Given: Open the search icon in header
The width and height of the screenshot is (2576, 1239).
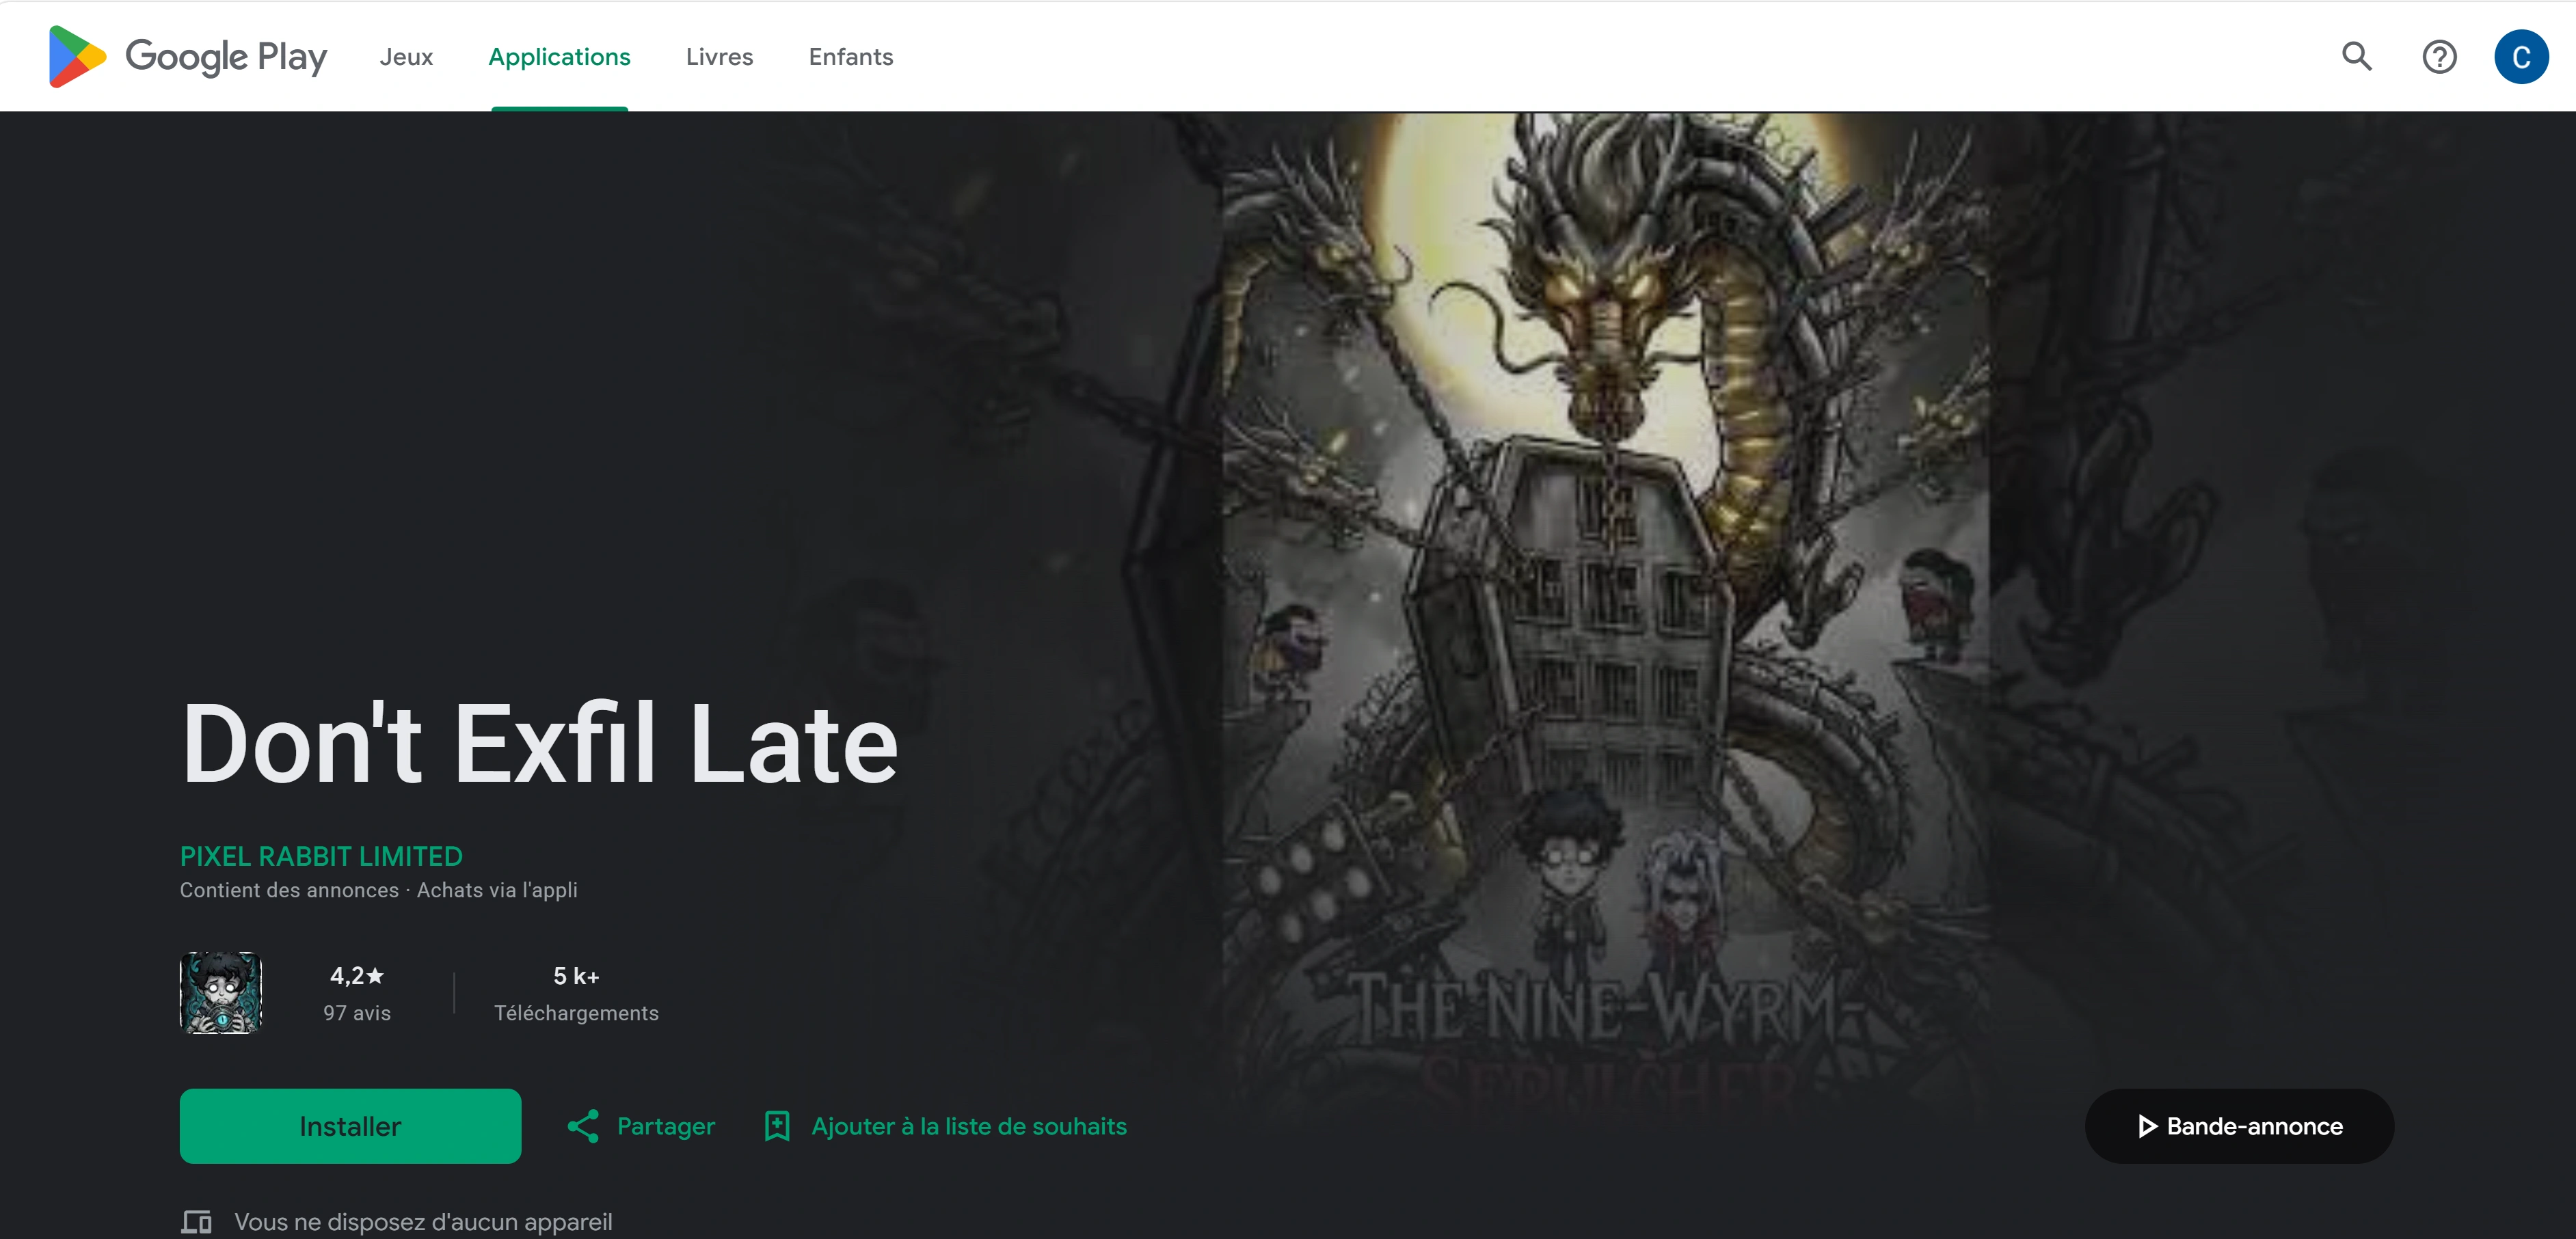Looking at the screenshot, I should [2356, 57].
